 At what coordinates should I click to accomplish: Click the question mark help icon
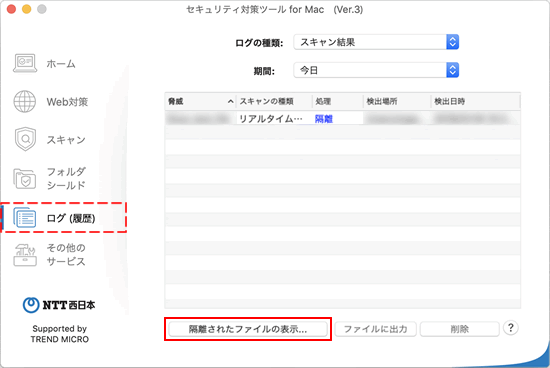click(x=511, y=328)
